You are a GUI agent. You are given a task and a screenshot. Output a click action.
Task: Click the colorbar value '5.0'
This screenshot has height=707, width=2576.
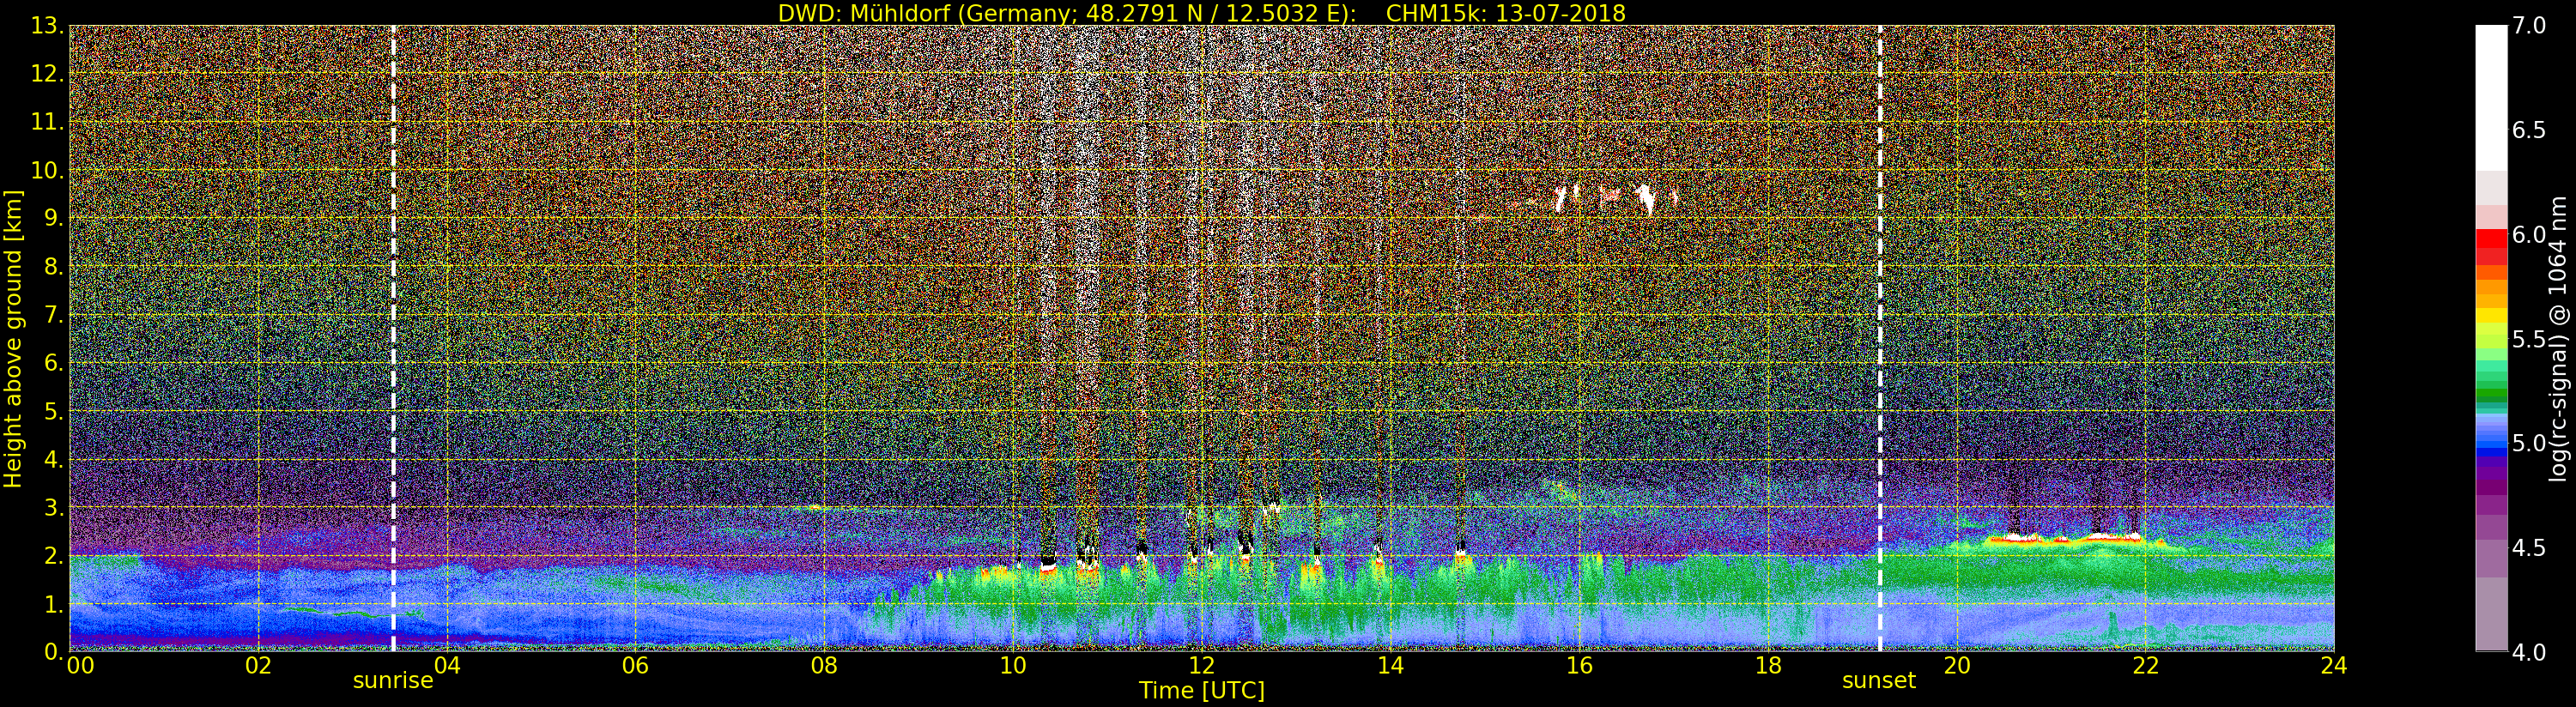[2529, 443]
